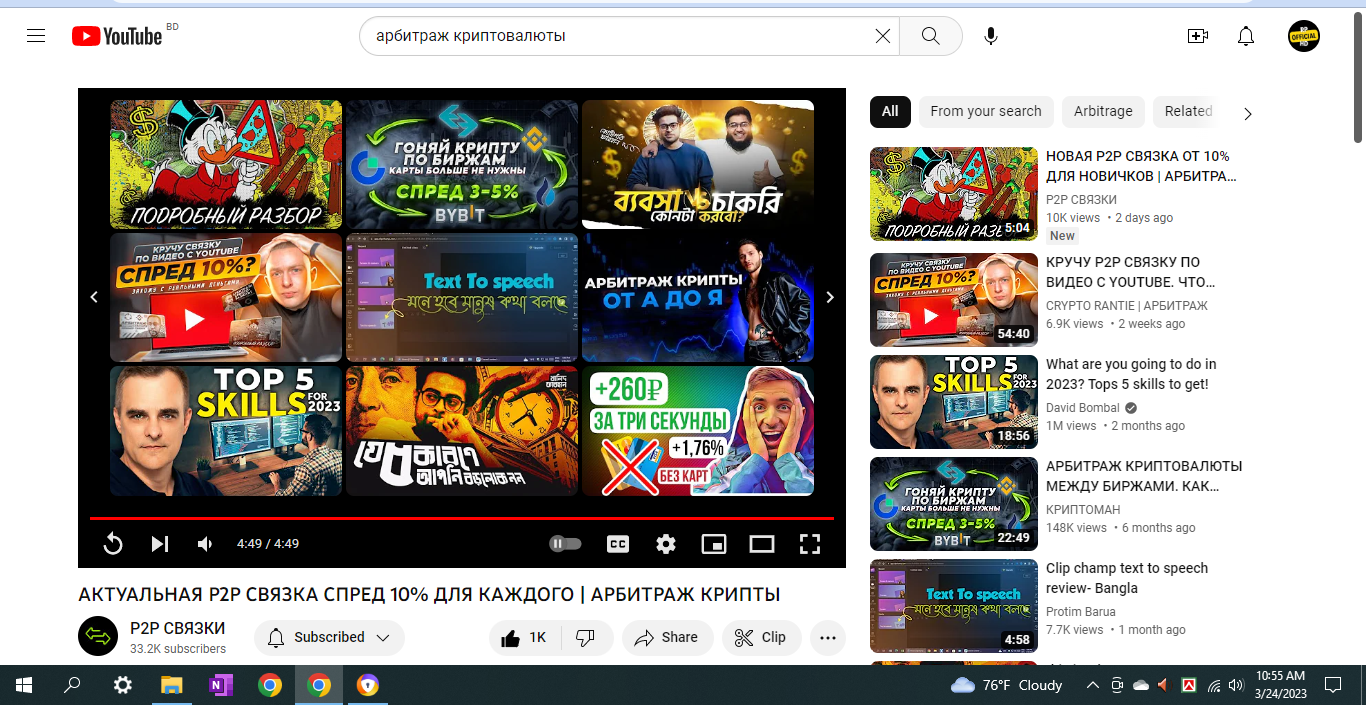
Task: Open the Windows taskbar search
Action: point(72,685)
